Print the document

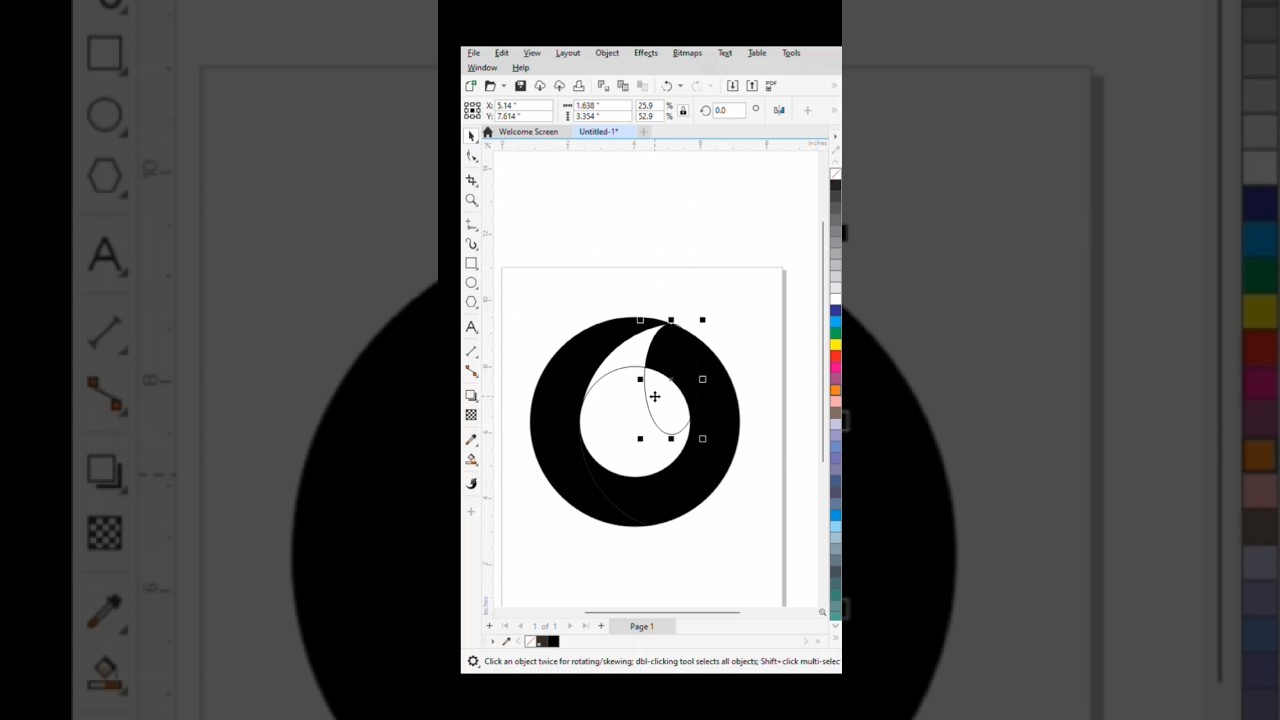(579, 86)
